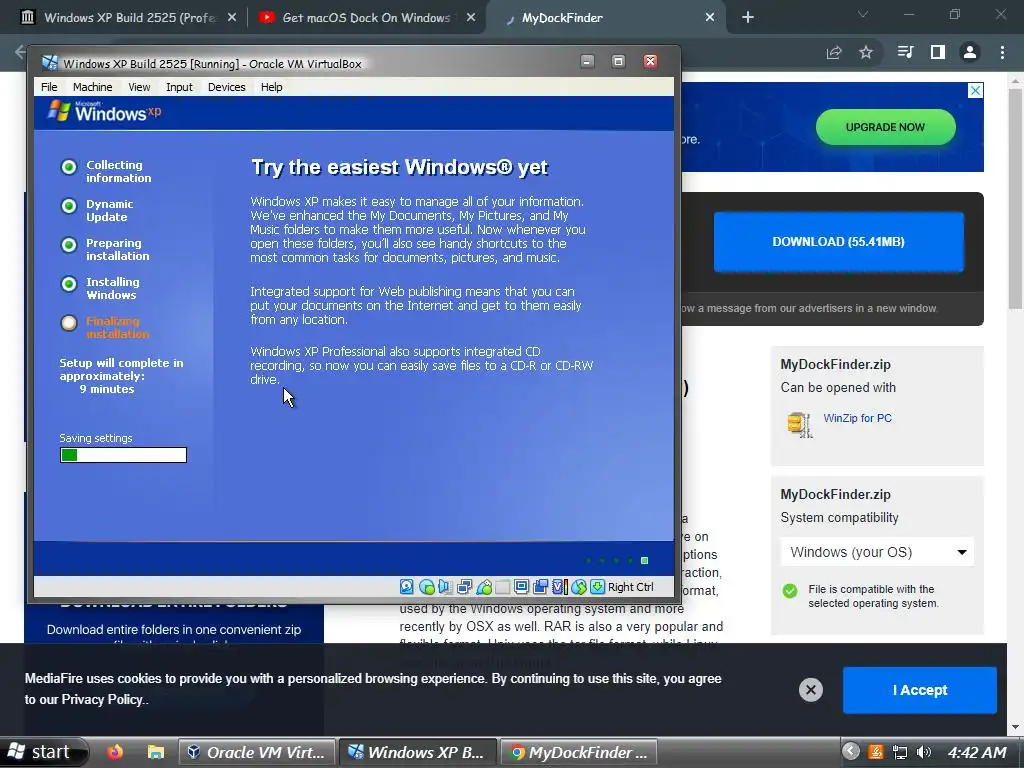Open the WinZip for PC link
This screenshot has width=1024, height=768.
coord(857,418)
